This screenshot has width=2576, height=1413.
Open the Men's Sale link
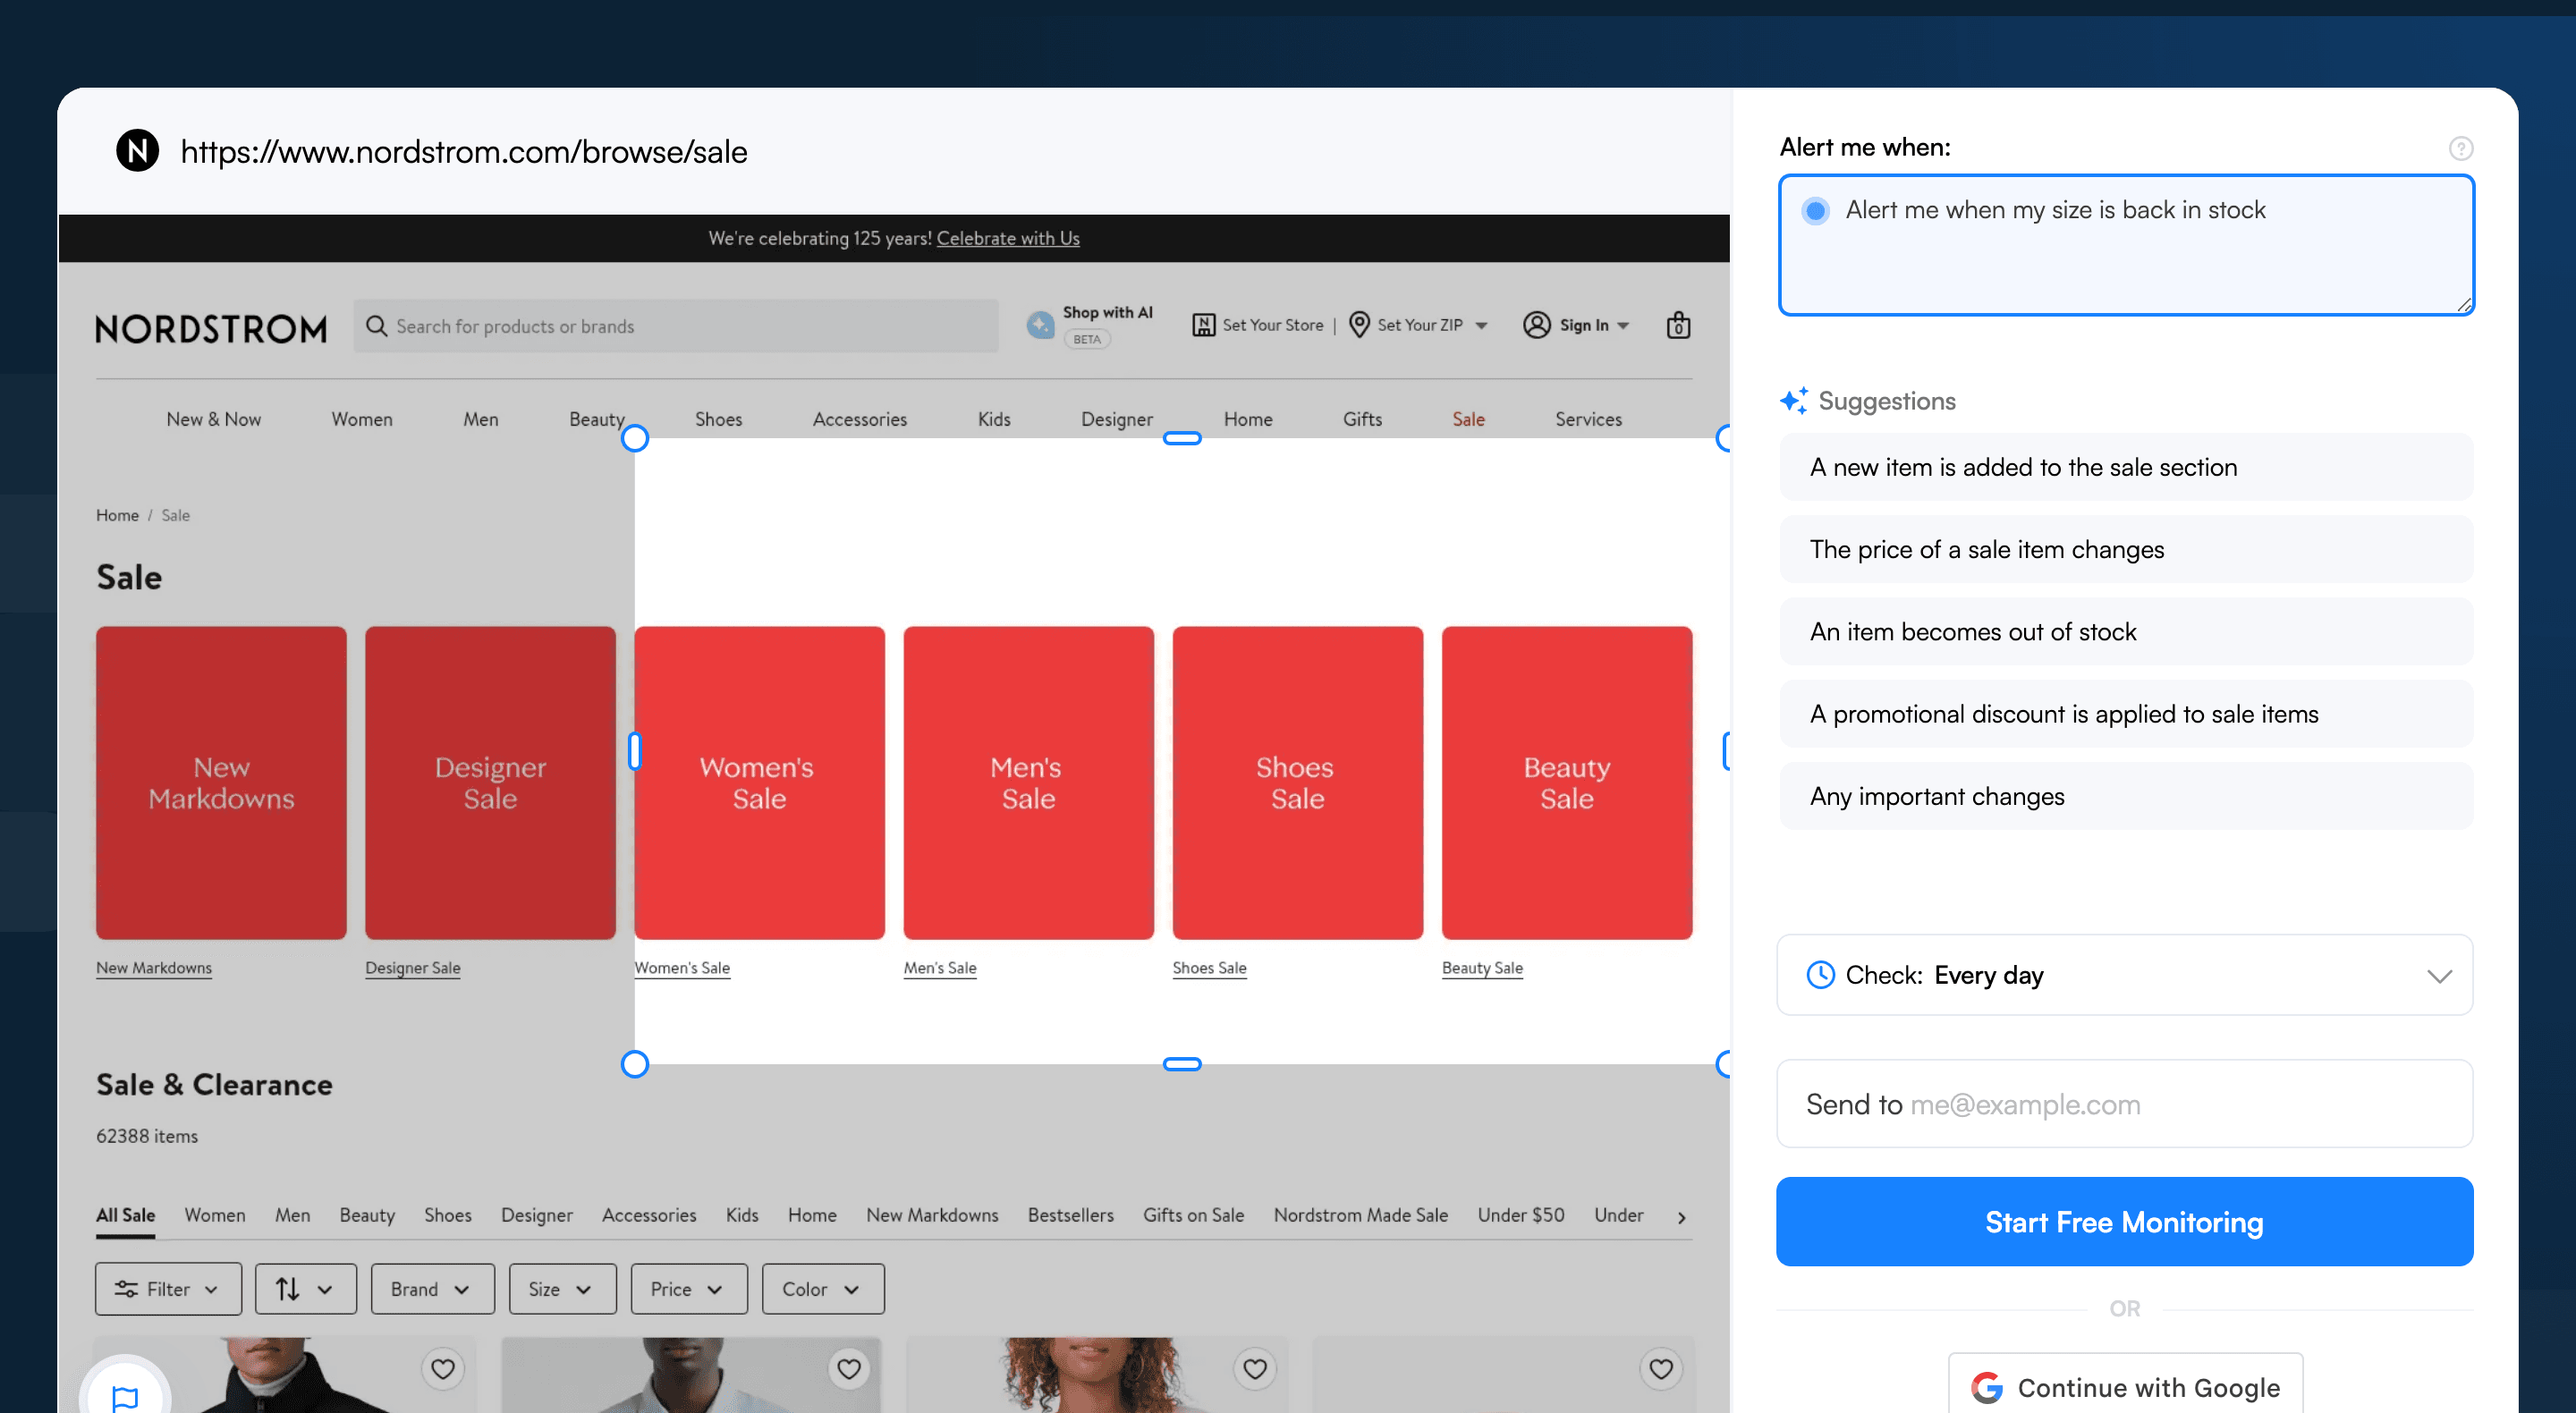[939, 968]
